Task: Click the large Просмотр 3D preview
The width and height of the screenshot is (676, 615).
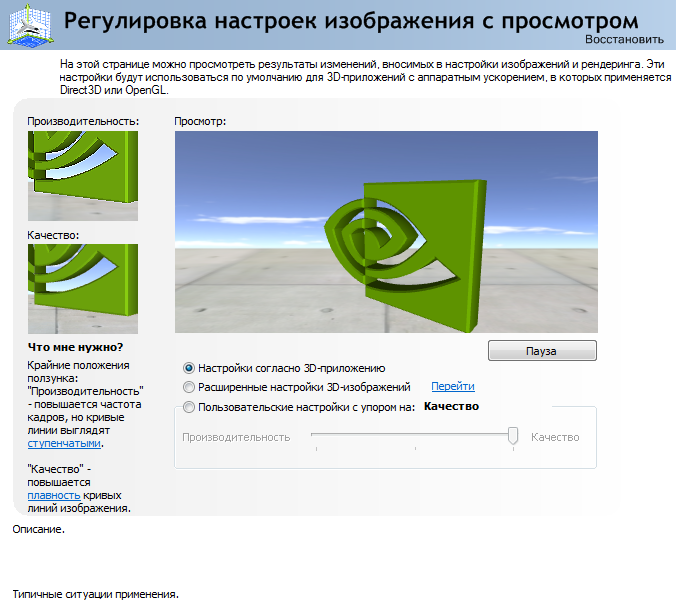Action: pyautogui.click(x=386, y=232)
